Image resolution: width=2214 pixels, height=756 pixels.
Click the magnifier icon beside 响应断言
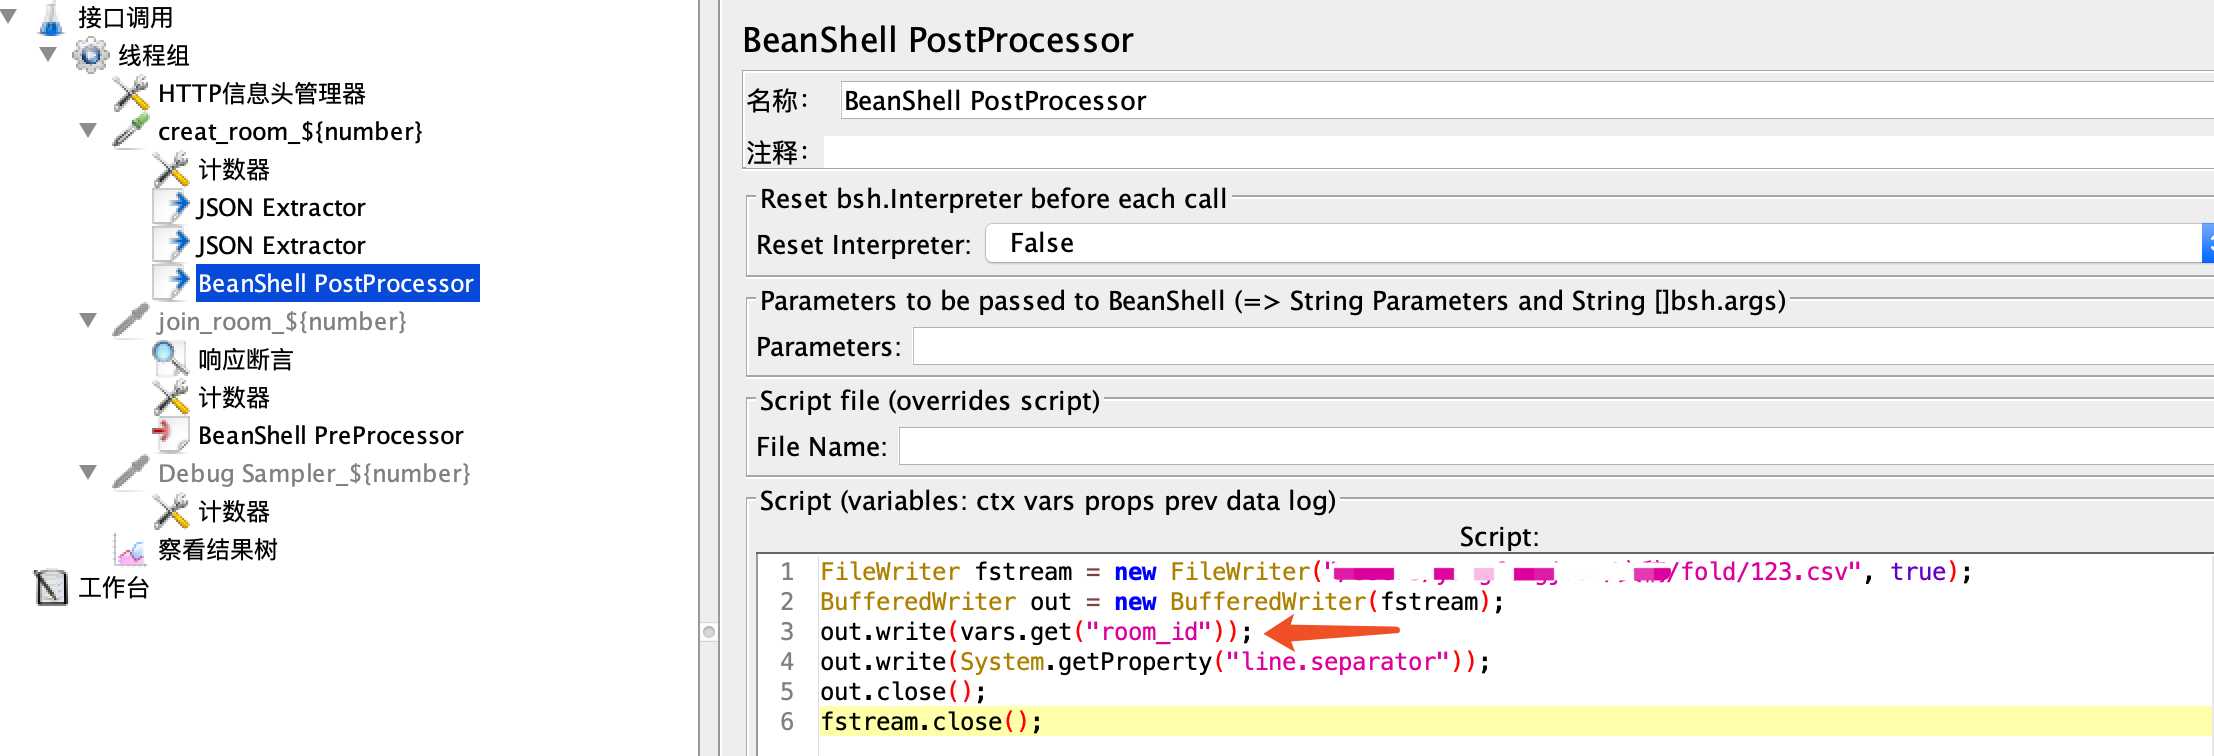pos(171,359)
